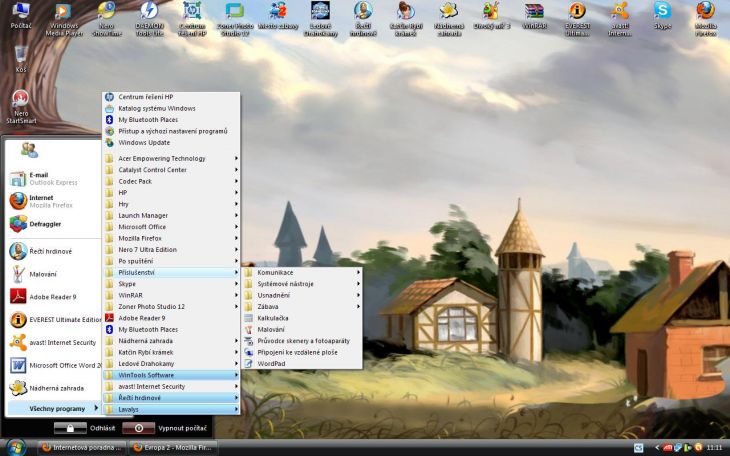This screenshot has height=456, width=730.
Task: Open DAEMON Tools Lite desktop shortcut
Action: pos(149,20)
